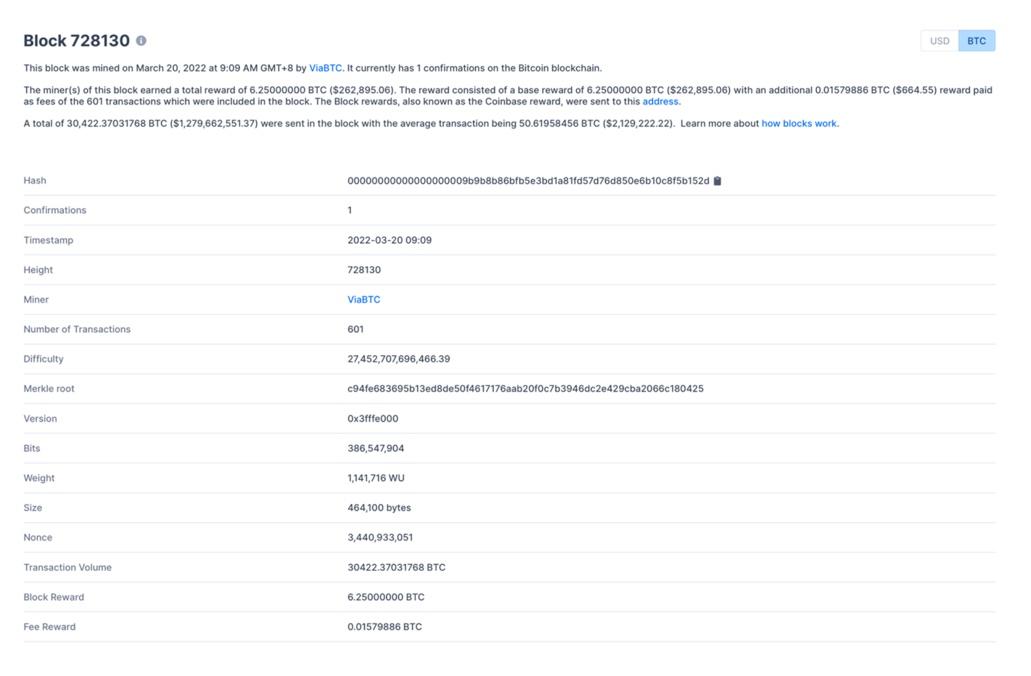Click the Transaction Volume row label
Screen dimensions: 1031x676
(x=68, y=567)
